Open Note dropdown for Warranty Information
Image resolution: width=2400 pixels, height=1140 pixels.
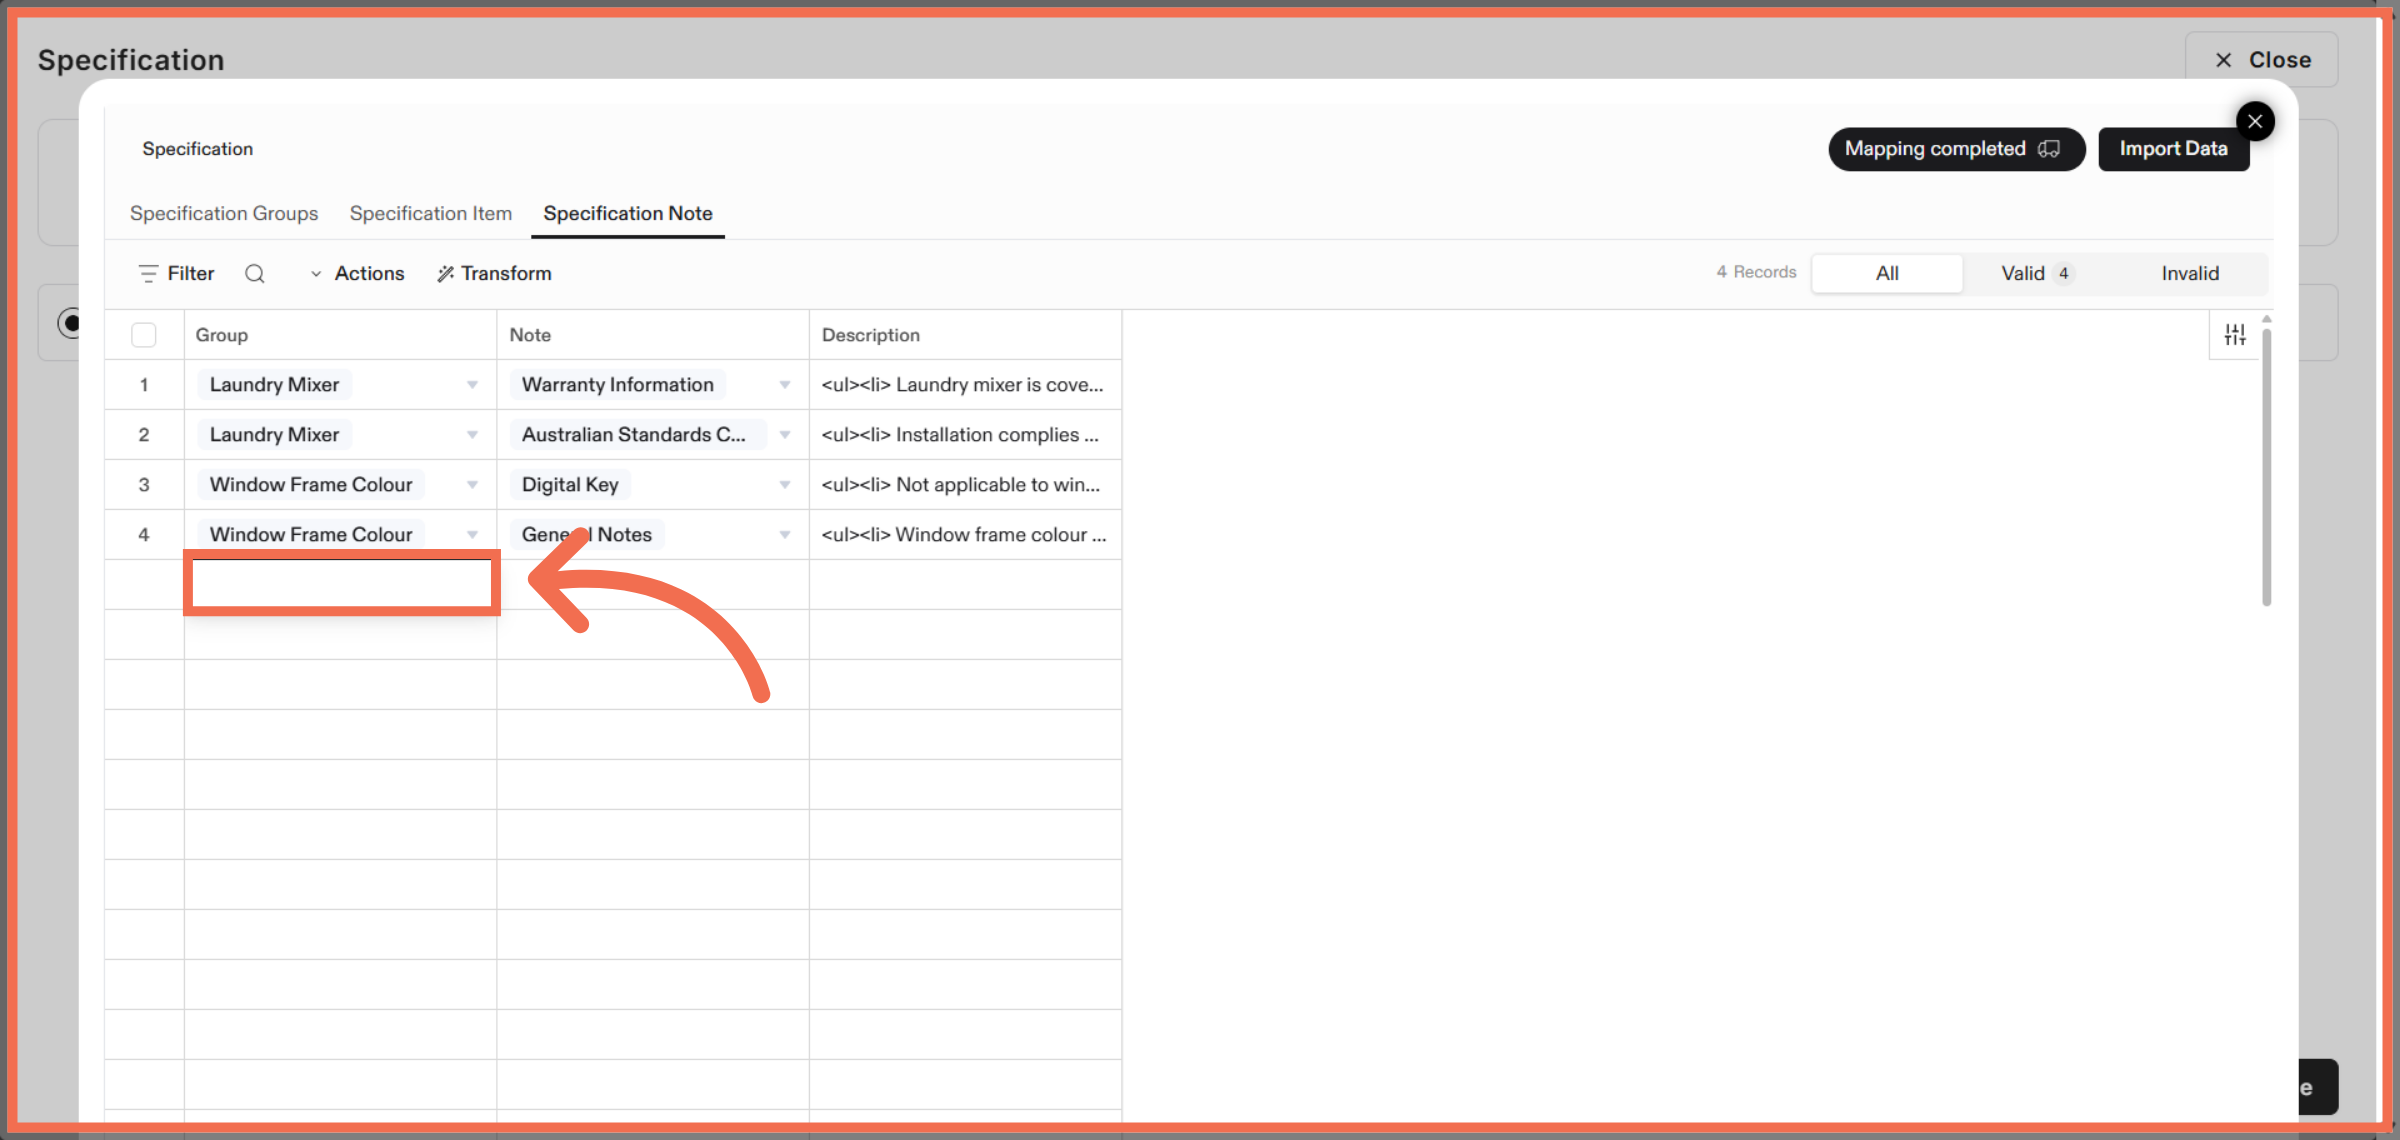tap(784, 384)
